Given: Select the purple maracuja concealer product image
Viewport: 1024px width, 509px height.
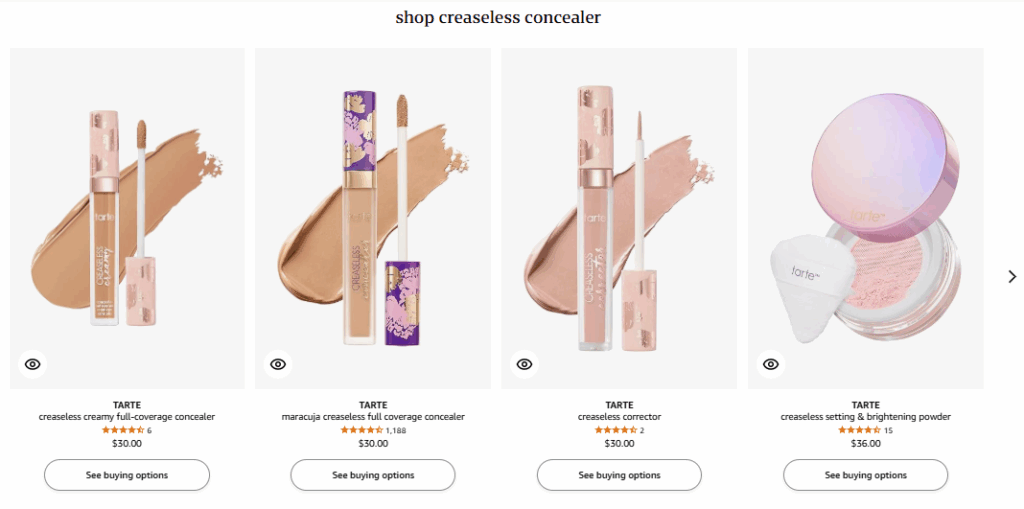Looking at the screenshot, I should 373,218.
